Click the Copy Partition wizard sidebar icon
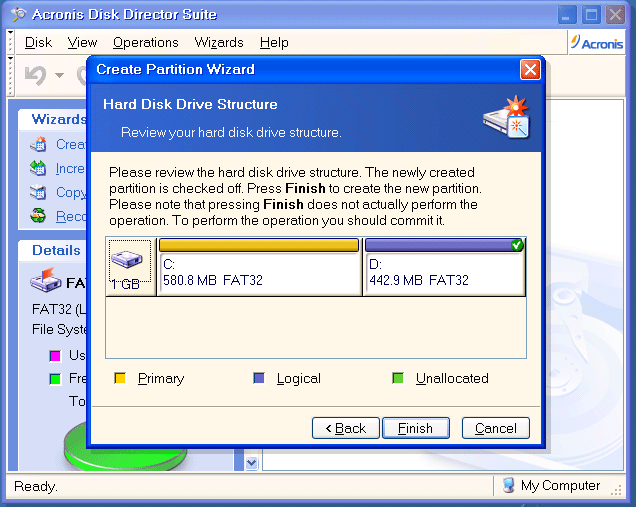Screen dimensions: 636x507 click(x=39, y=193)
